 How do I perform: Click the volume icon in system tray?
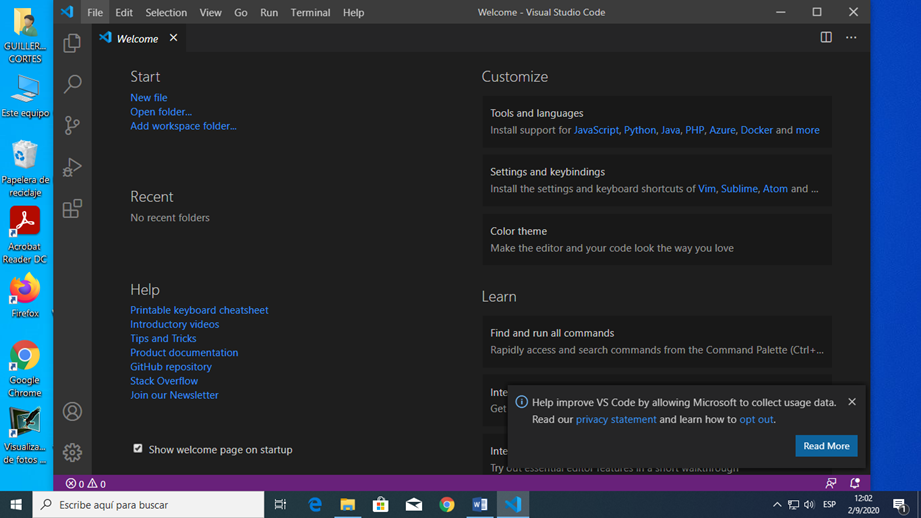809,504
